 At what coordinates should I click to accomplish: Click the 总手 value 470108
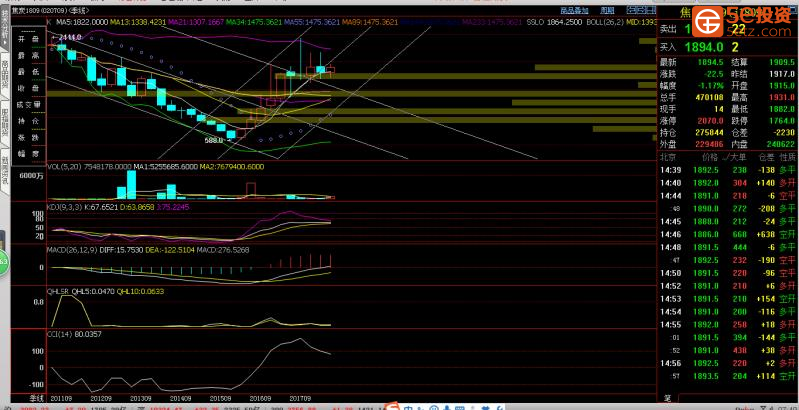pos(708,97)
